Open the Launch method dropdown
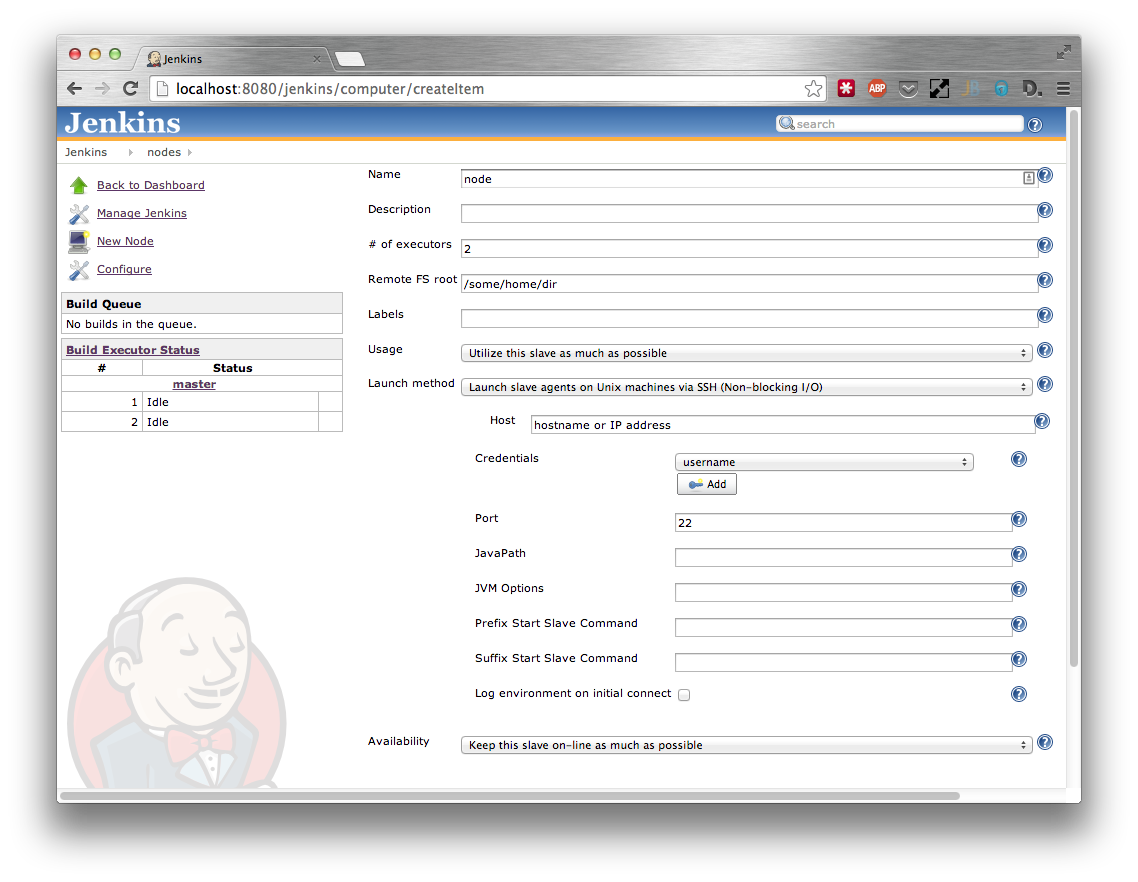 [x=746, y=387]
